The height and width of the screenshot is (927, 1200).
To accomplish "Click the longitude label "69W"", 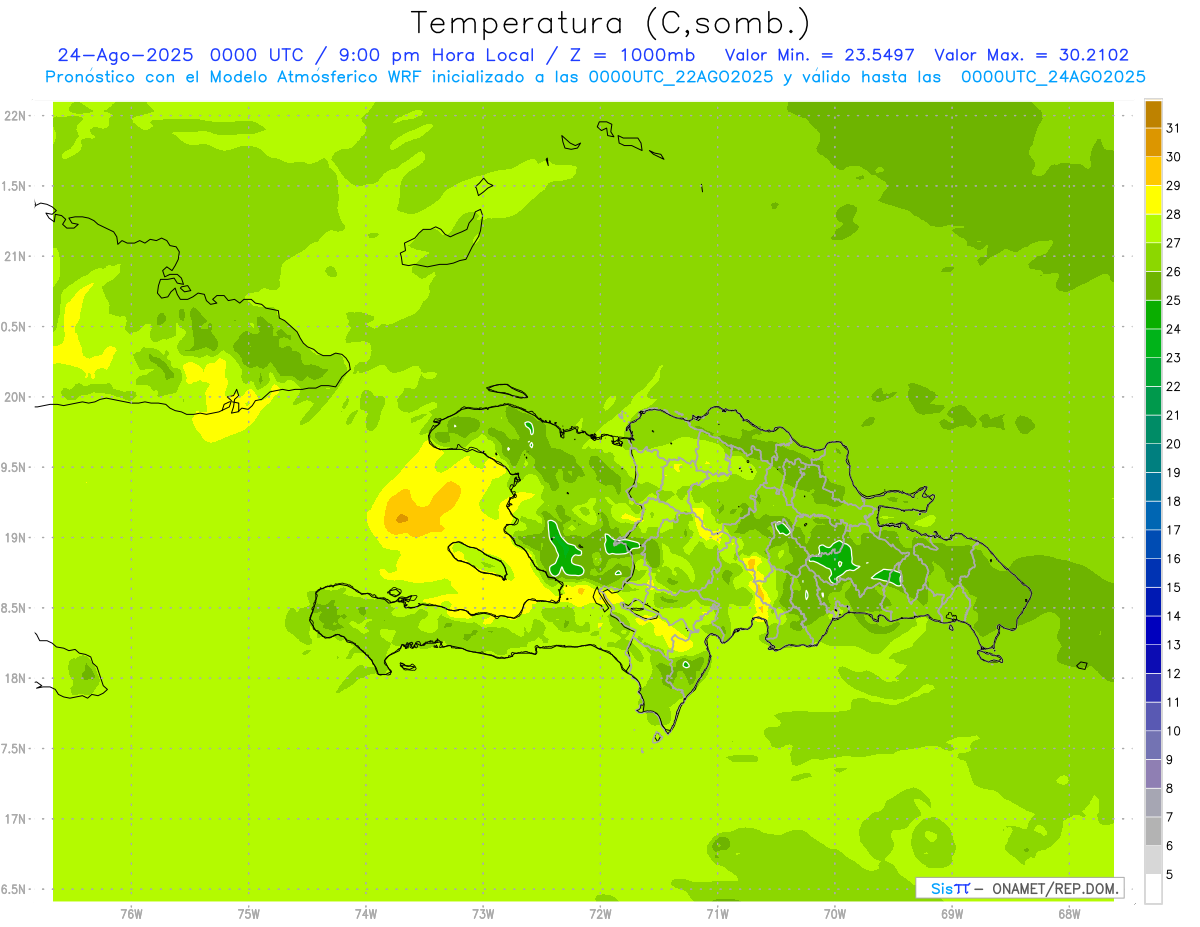I will click(x=952, y=914).
